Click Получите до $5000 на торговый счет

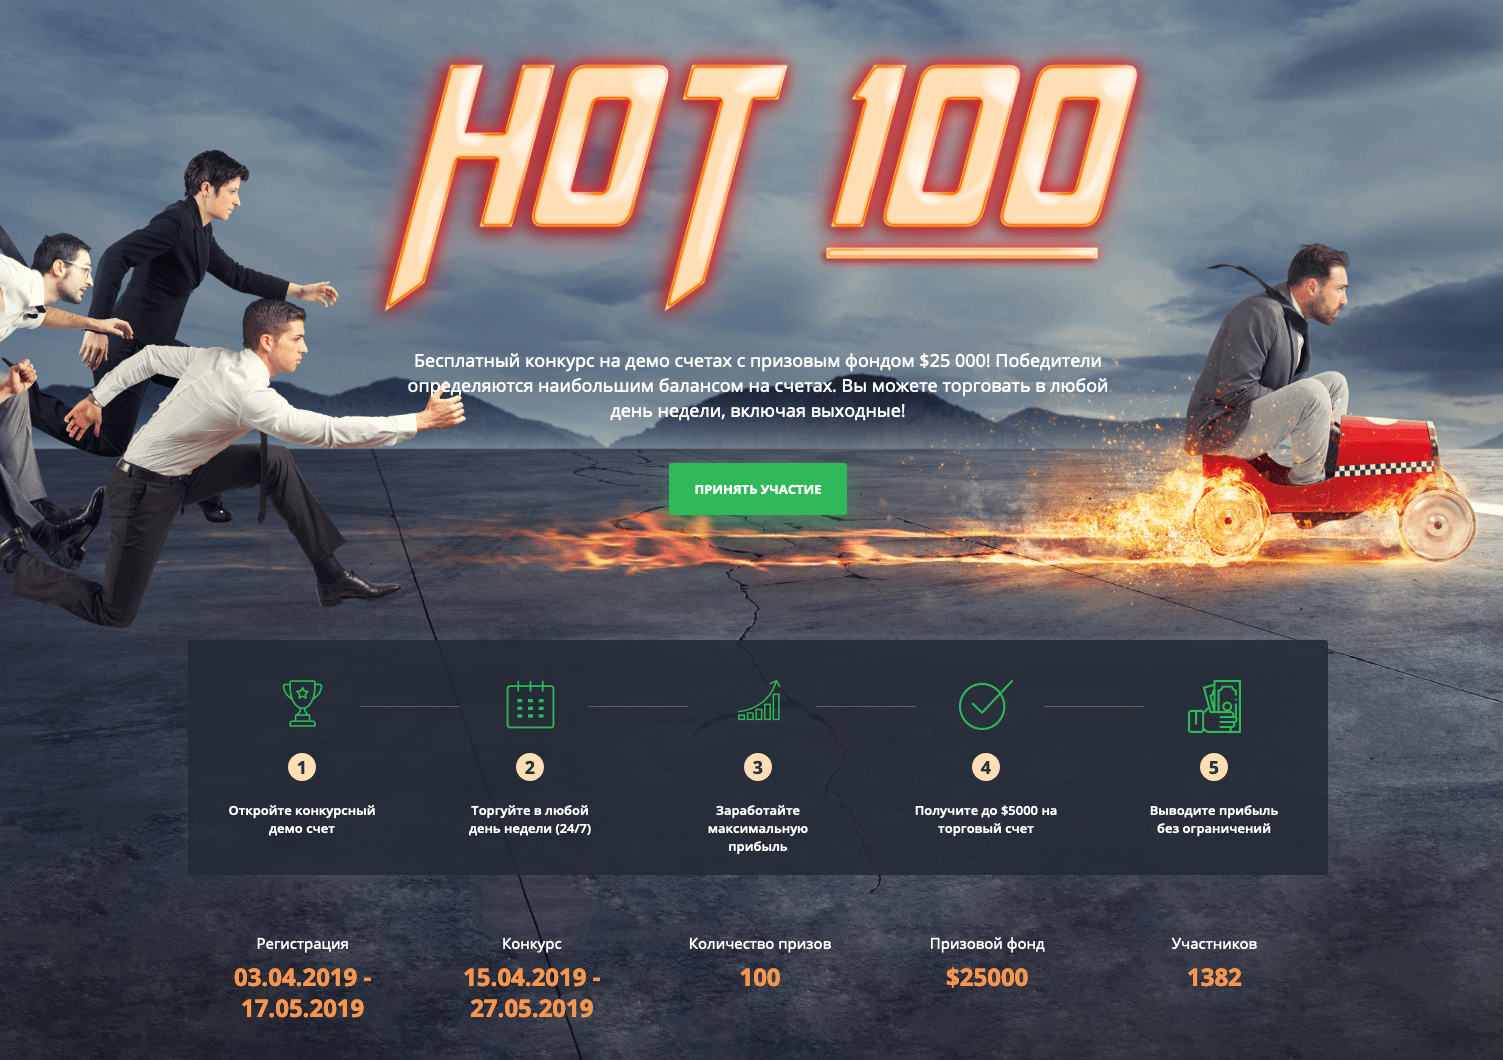pos(986,819)
